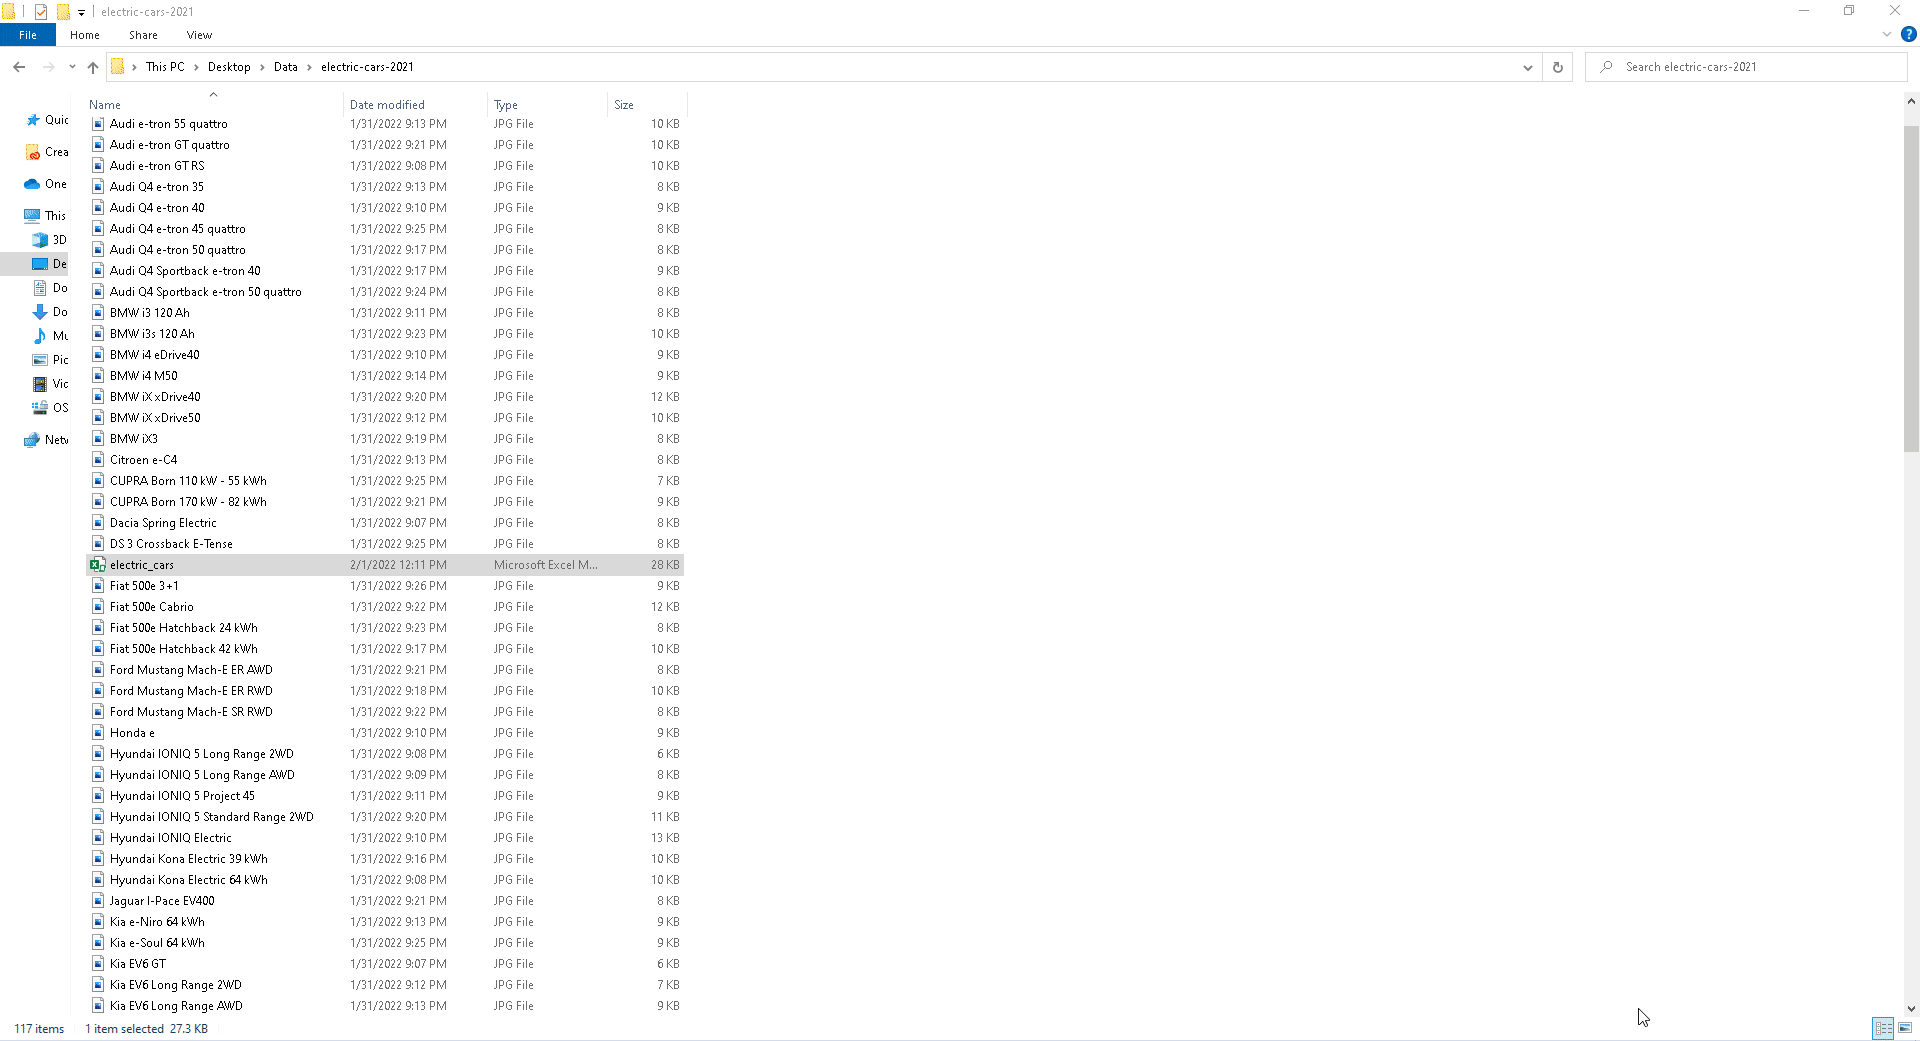Expand the quick access toolbar customization menu

click(82, 12)
